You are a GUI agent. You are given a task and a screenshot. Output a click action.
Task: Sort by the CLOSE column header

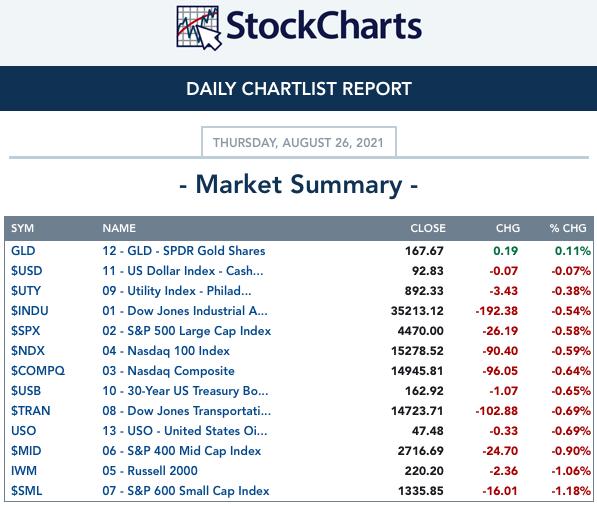428,228
